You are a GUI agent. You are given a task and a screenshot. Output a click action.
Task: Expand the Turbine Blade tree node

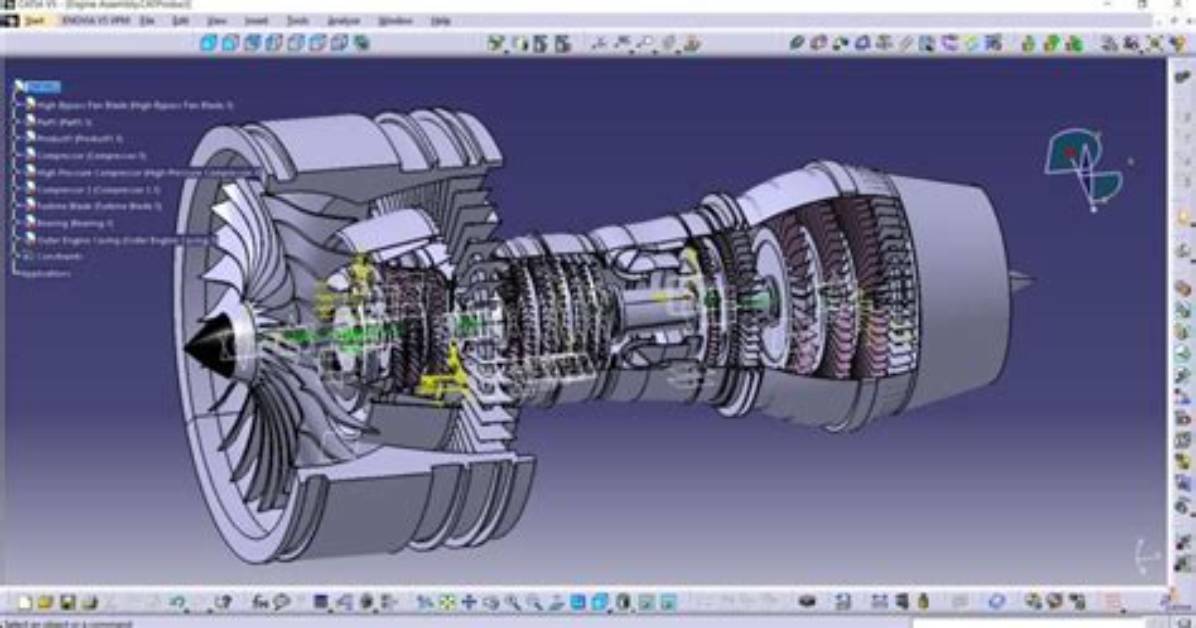click(x=18, y=206)
